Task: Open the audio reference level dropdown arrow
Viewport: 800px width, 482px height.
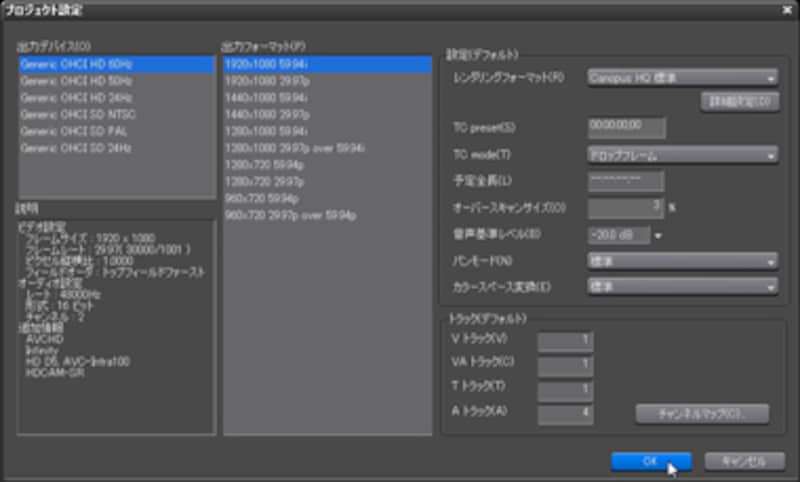Action: [x=658, y=236]
